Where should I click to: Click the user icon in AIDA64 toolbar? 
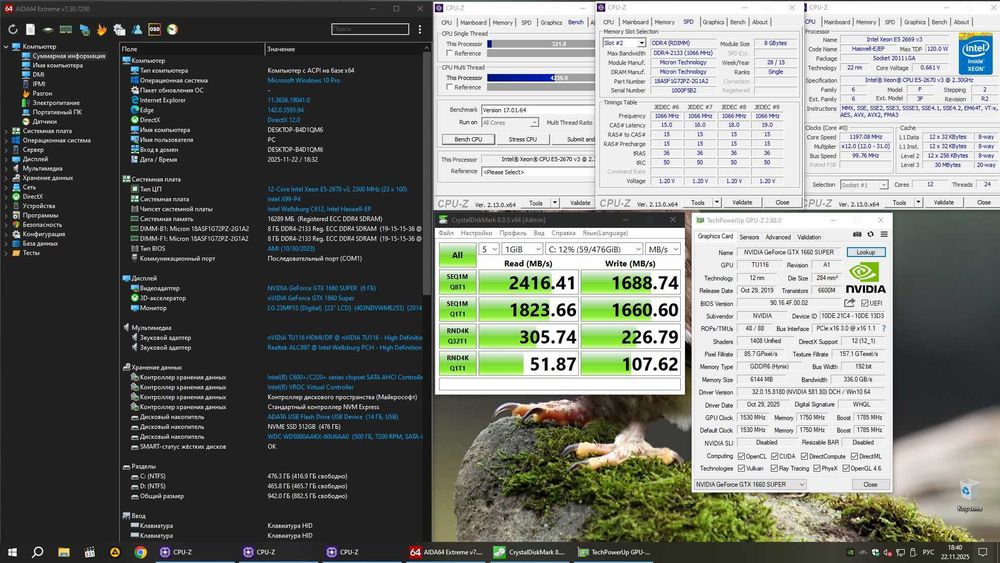pos(136,29)
